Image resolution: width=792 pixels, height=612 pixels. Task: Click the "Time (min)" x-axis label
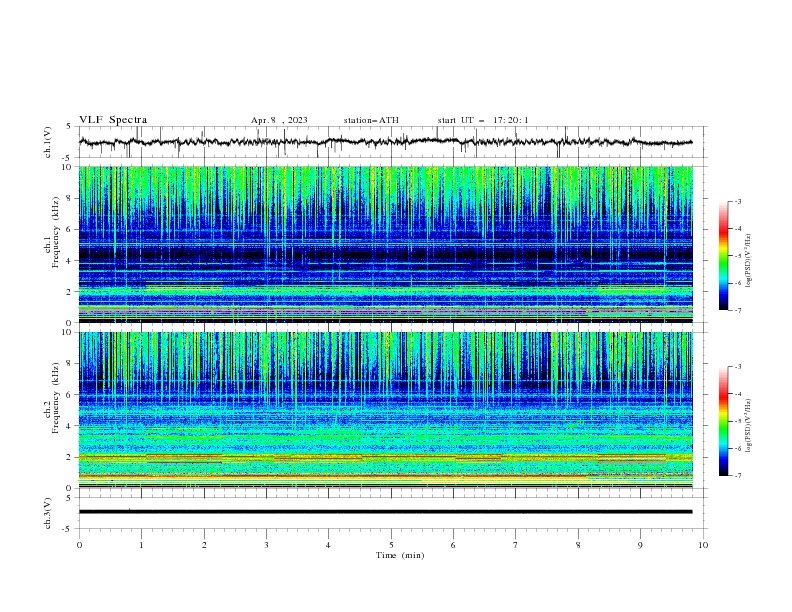400,555
